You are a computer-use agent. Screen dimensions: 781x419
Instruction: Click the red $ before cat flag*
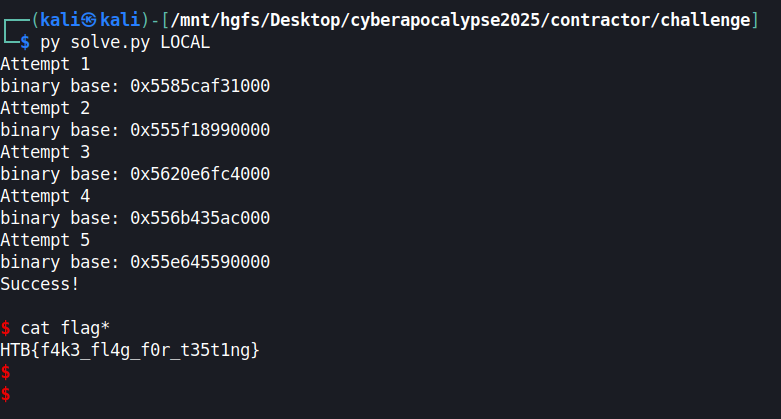(6, 328)
